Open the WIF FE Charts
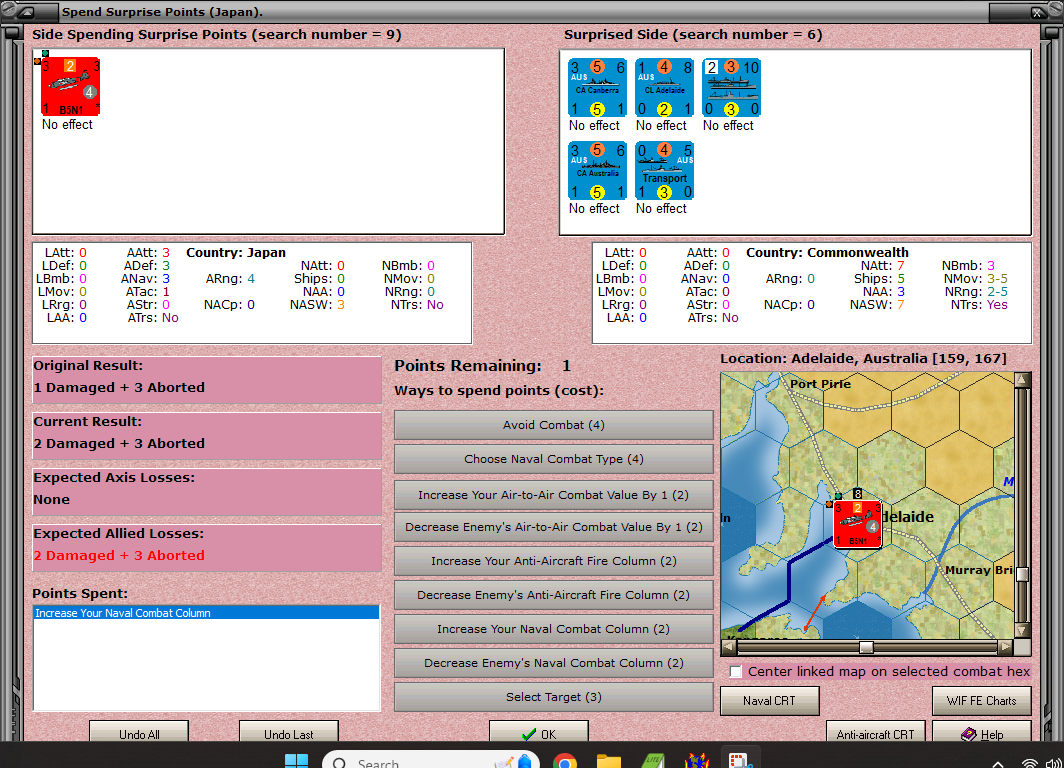The height and width of the screenshot is (768, 1064). tap(982, 701)
